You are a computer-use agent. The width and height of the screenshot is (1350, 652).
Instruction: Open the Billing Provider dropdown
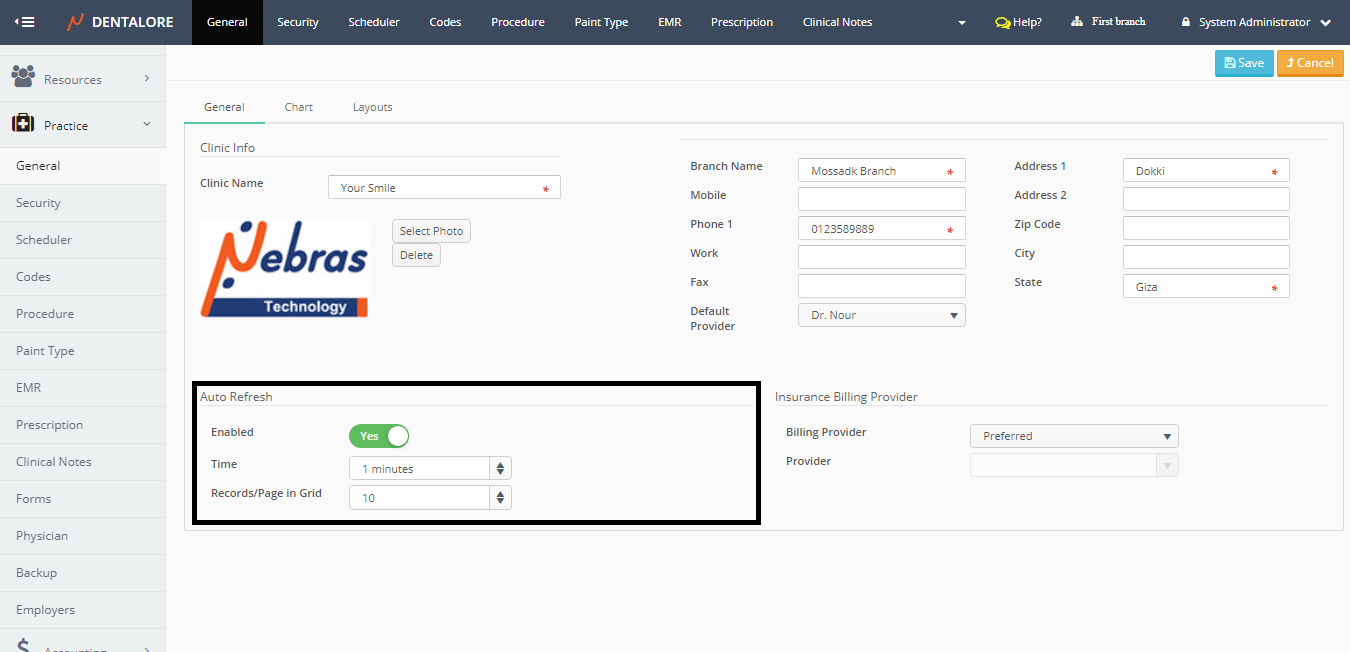click(x=1073, y=436)
